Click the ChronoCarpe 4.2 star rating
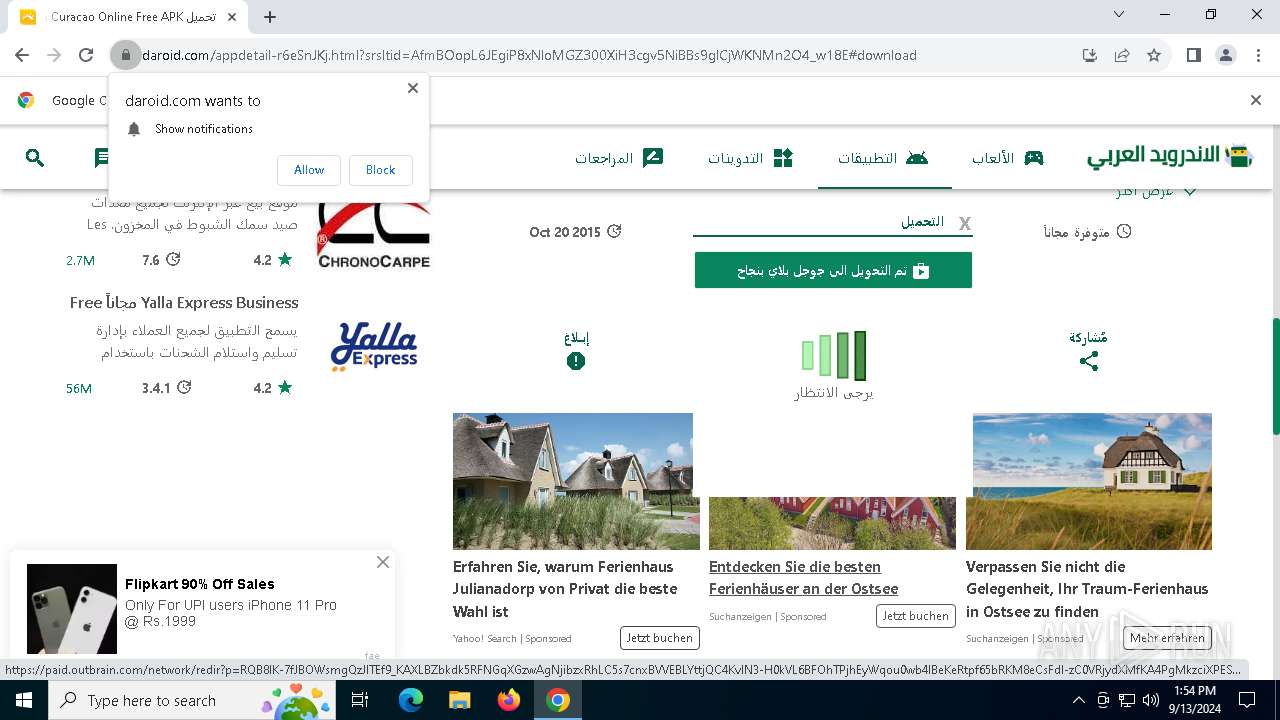 click(x=273, y=260)
